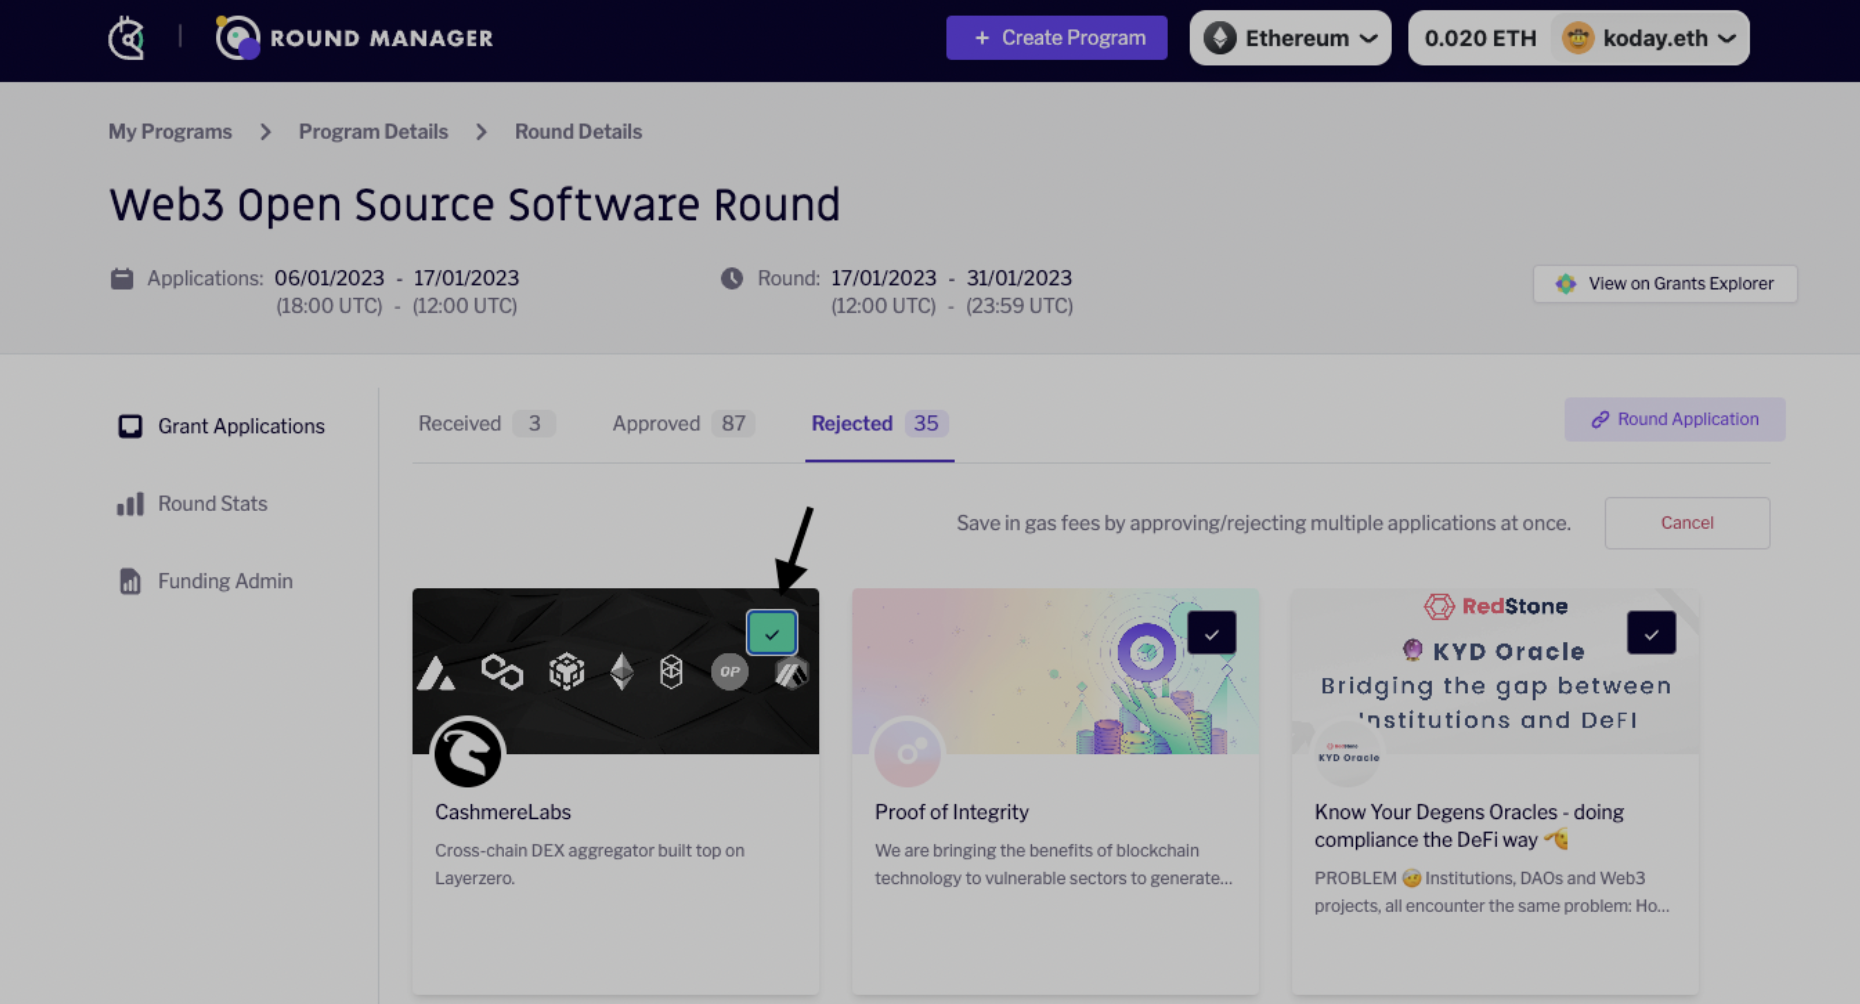Expand the Ethereum network dropdown chevron
1860x1004 pixels.
click(x=1369, y=38)
